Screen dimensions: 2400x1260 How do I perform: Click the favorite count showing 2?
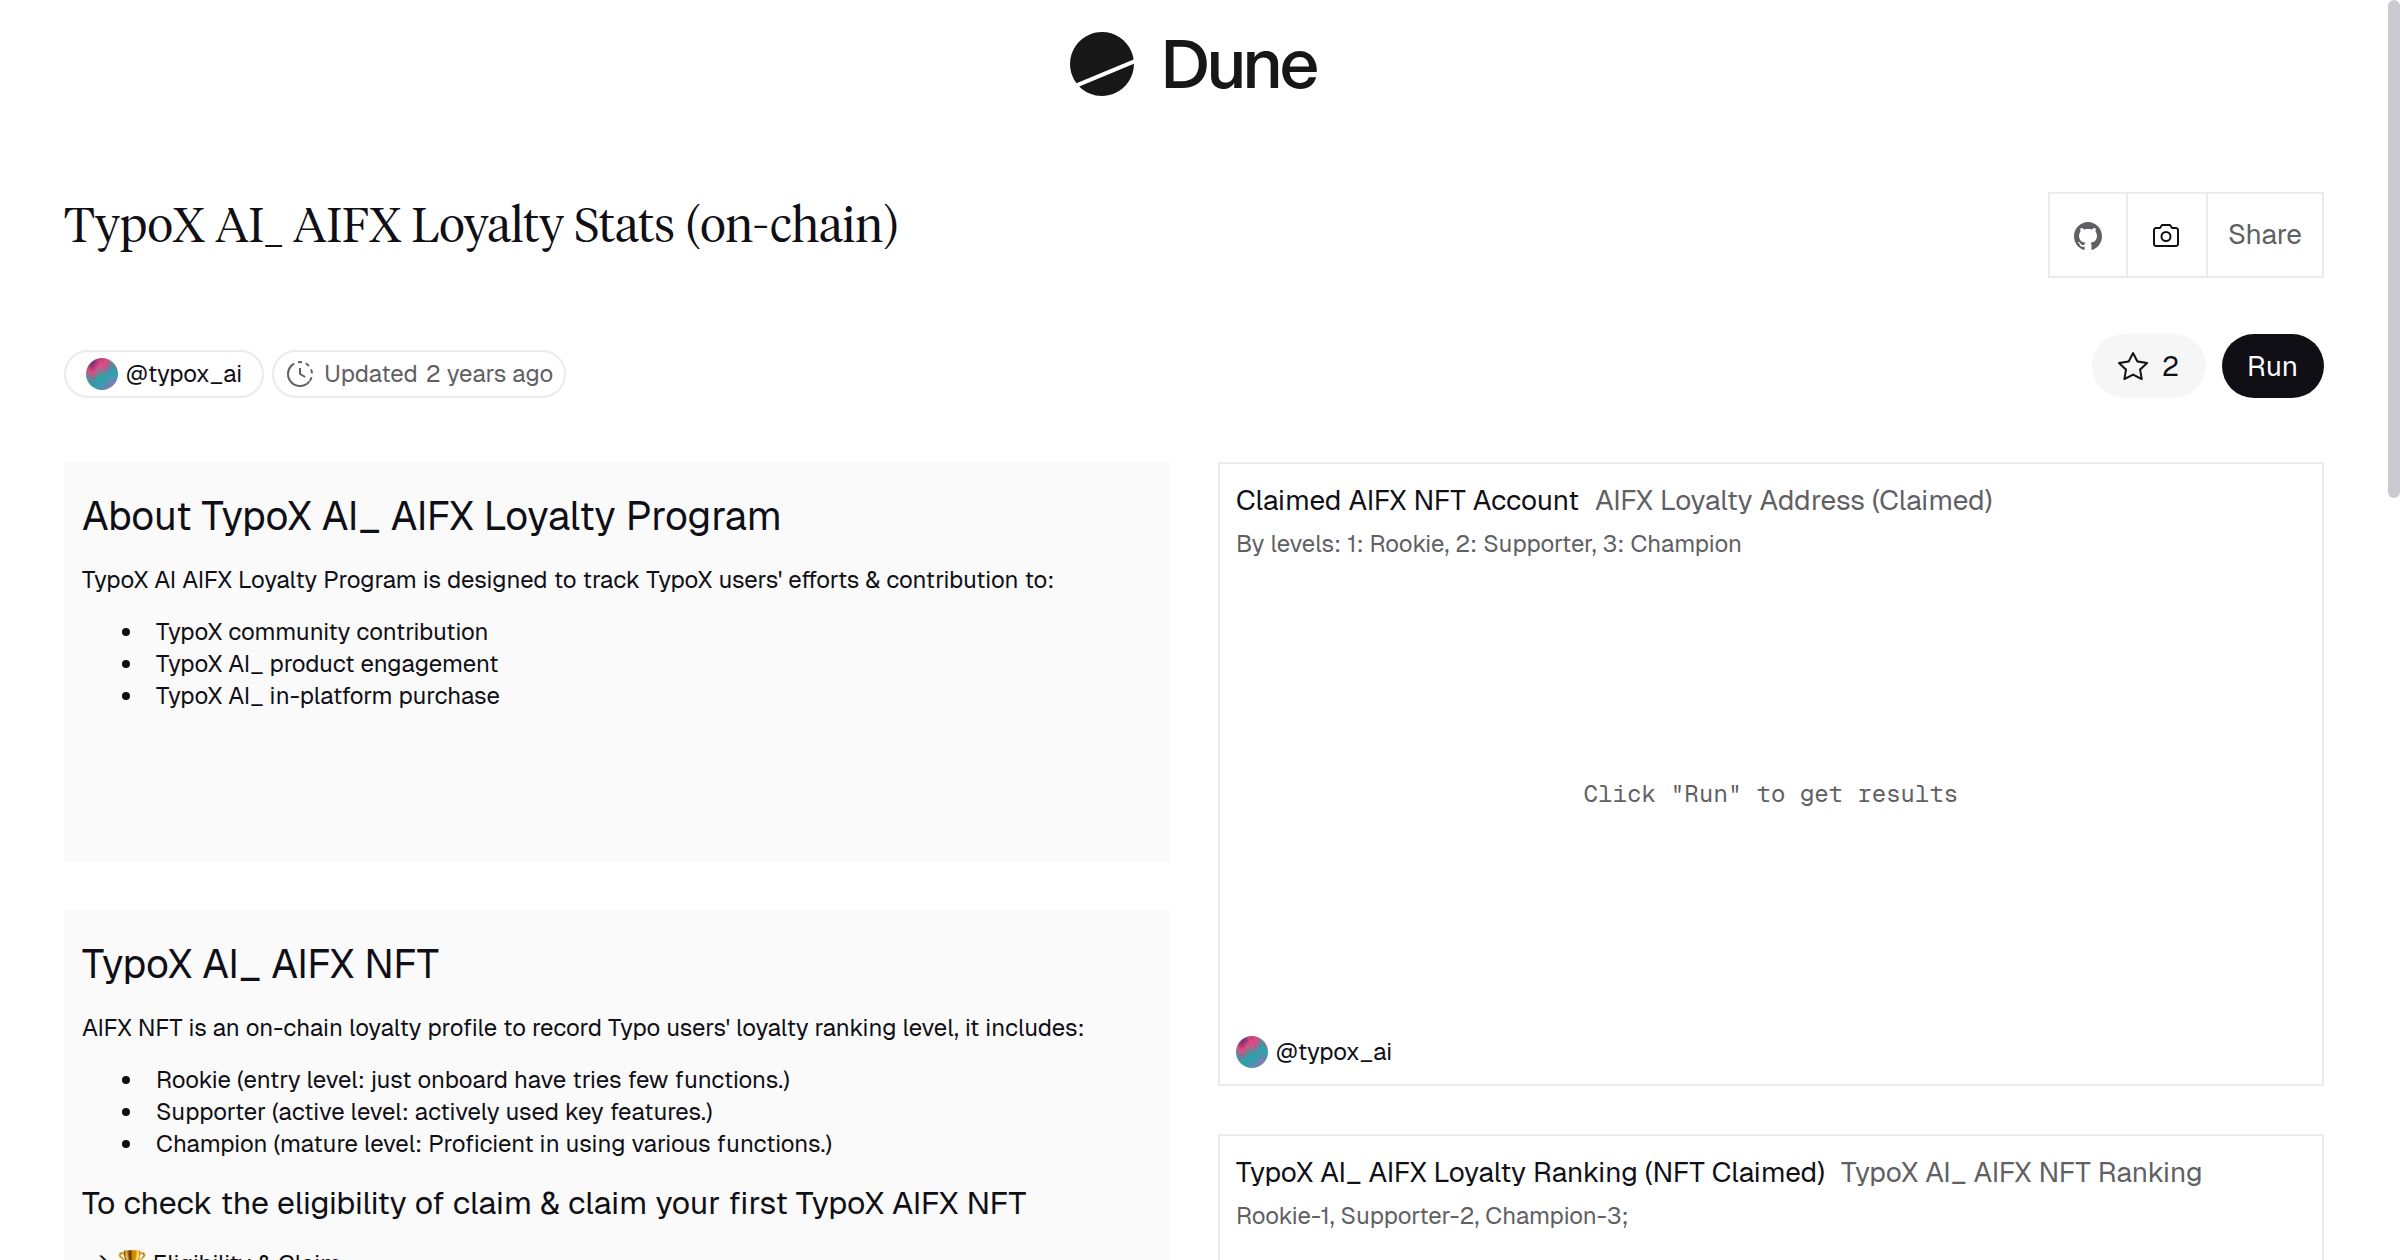pyautogui.click(x=2168, y=366)
